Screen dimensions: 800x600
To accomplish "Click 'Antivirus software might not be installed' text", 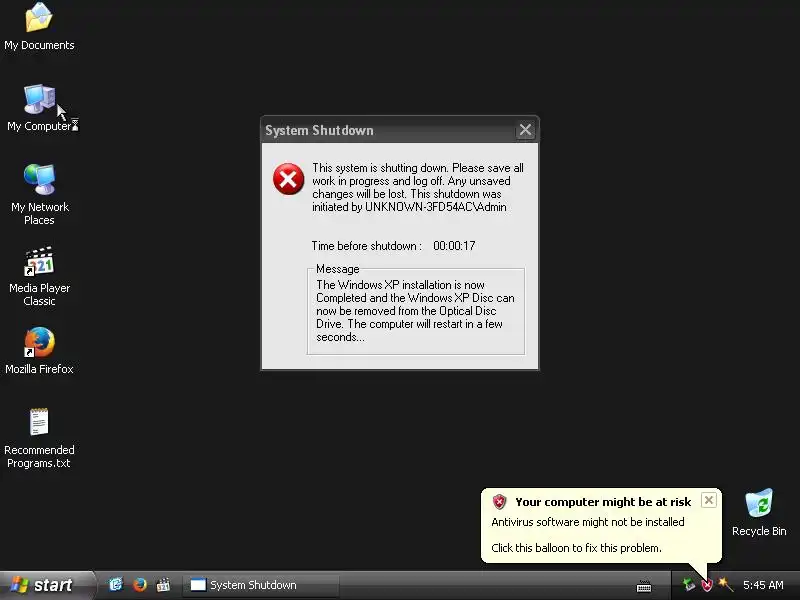I will (588, 522).
